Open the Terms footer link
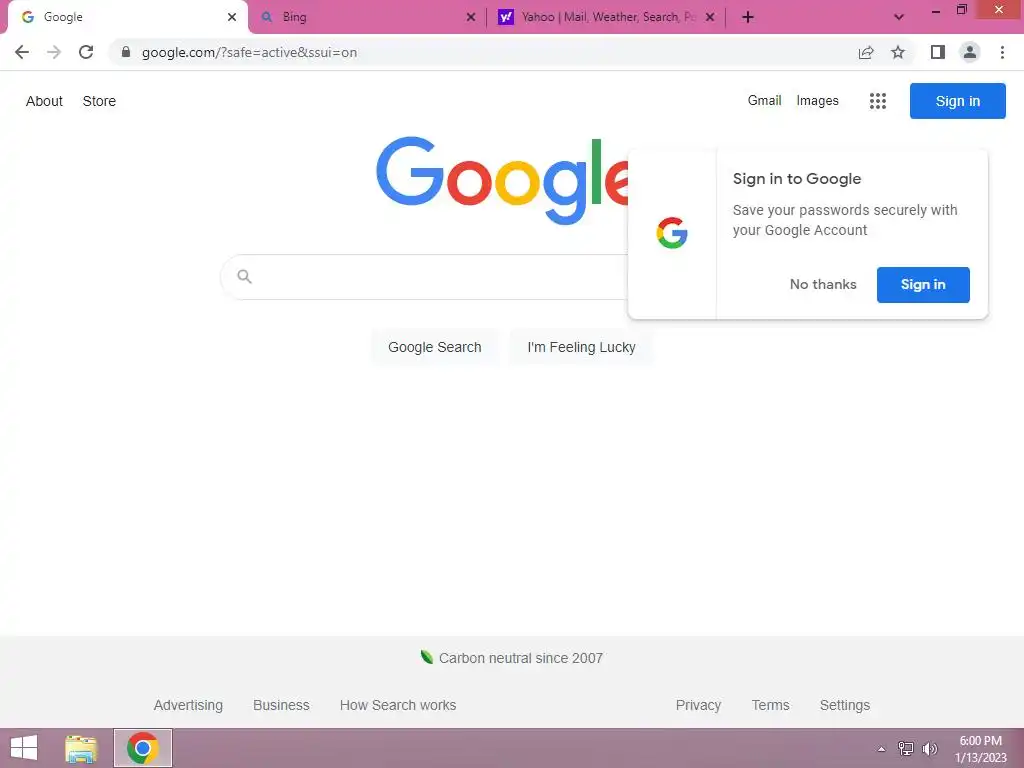Image resolution: width=1024 pixels, height=768 pixels. click(x=770, y=705)
